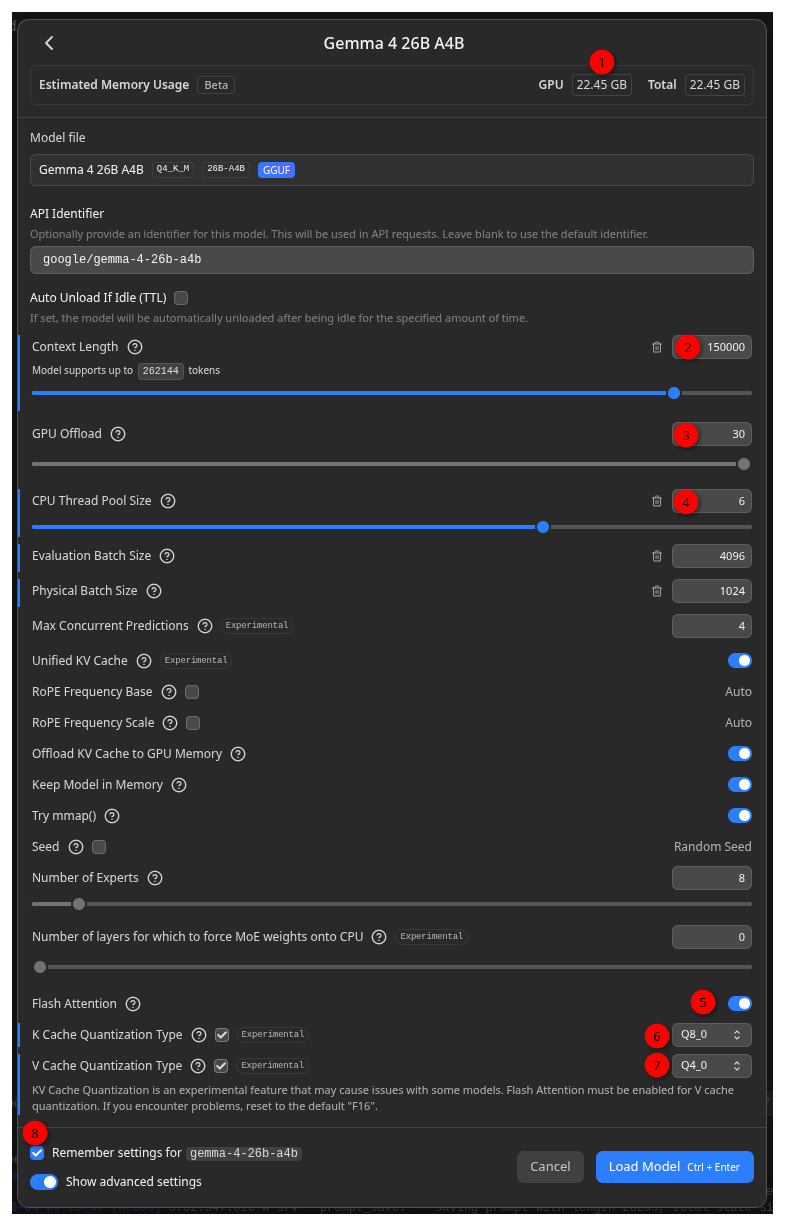Check the Seed checkbox
This screenshot has width=785, height=1226.
point(99,847)
